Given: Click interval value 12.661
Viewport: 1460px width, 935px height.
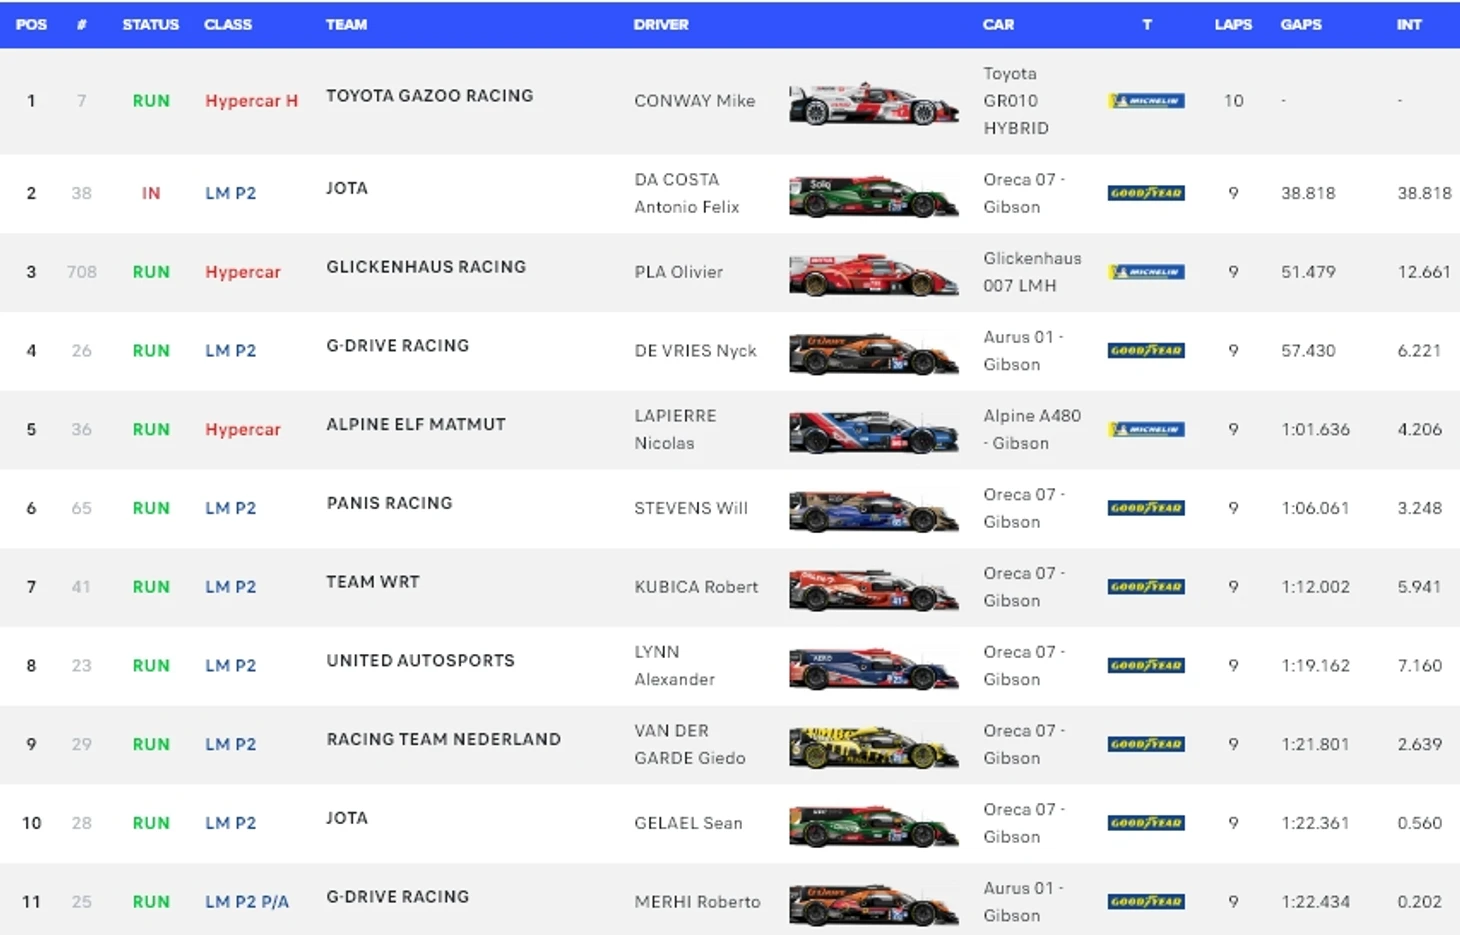Looking at the screenshot, I should pos(1424,272).
